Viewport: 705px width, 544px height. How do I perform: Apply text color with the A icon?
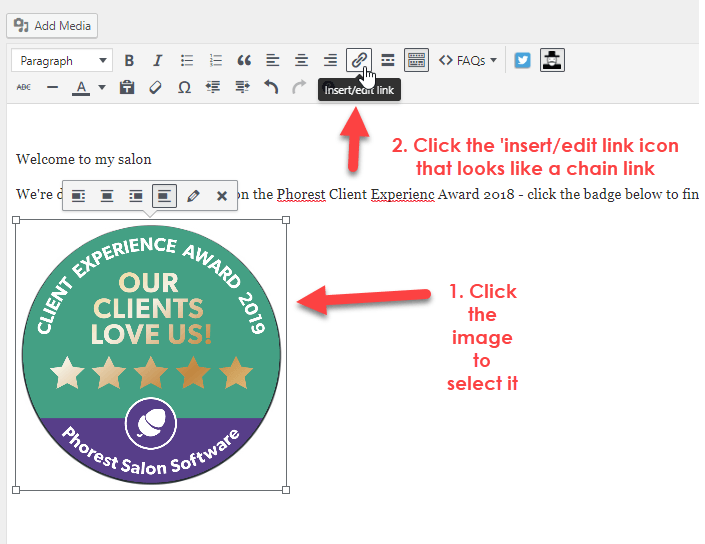[81, 87]
